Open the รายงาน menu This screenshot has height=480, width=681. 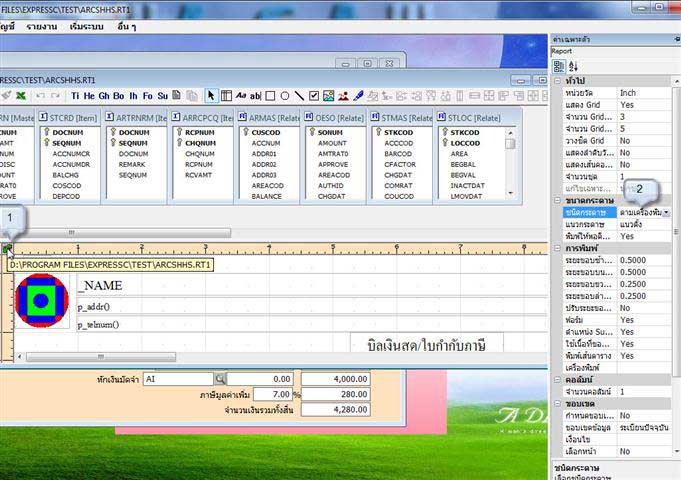pyautogui.click(x=41, y=26)
